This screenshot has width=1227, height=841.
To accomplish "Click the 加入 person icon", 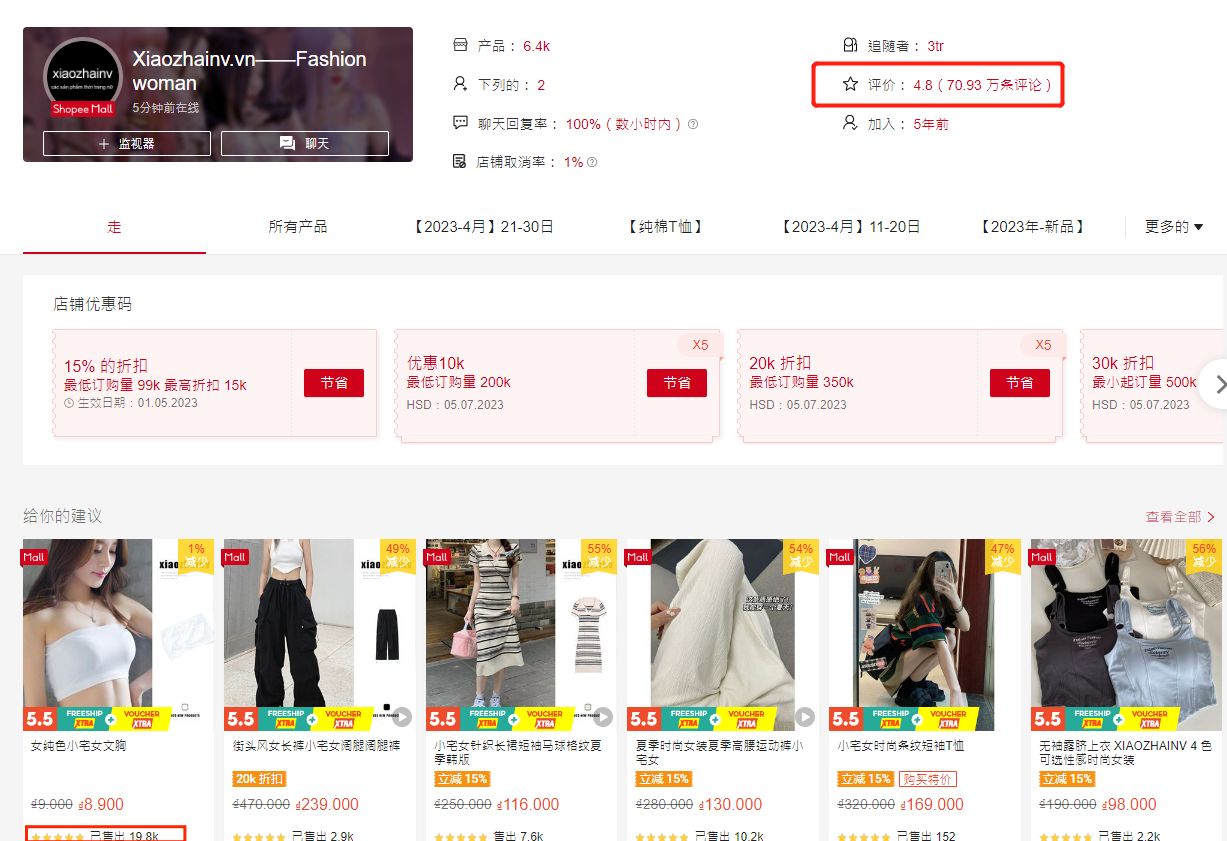I will click(849, 124).
